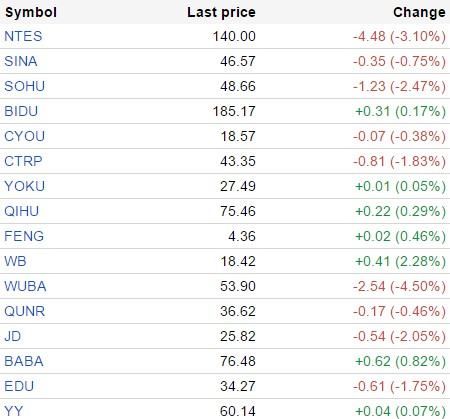Open the YY stock link
Screen dimensions: 450x419
coord(14,411)
